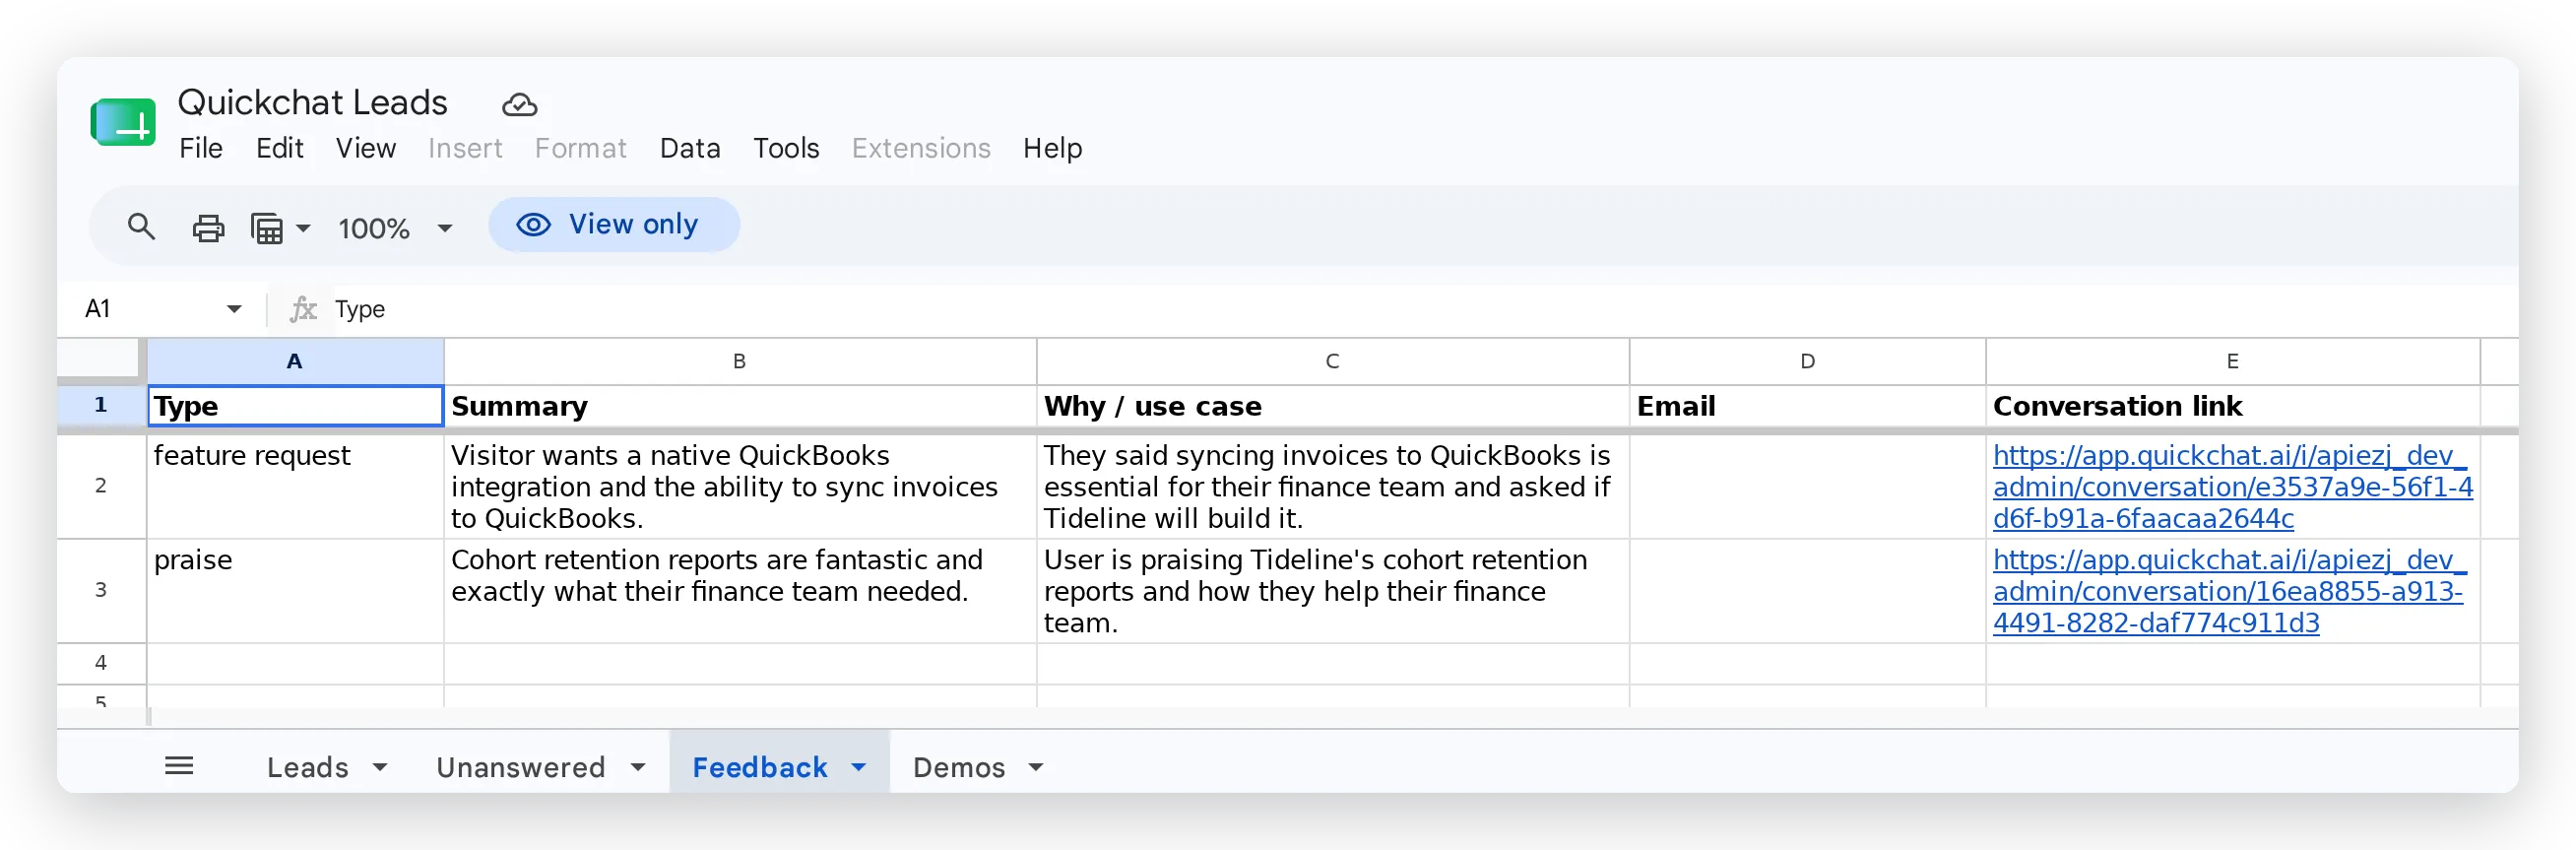
Task: Switch to the Unanswered sheet tab
Action: point(521,767)
